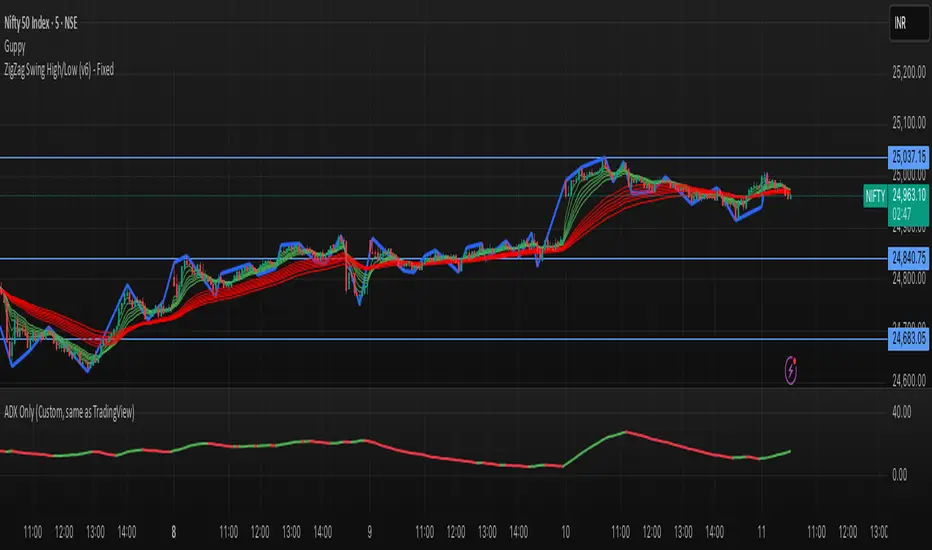Click the 24,963.10 last price label
The height and width of the screenshot is (550, 932).
pyautogui.click(x=909, y=194)
